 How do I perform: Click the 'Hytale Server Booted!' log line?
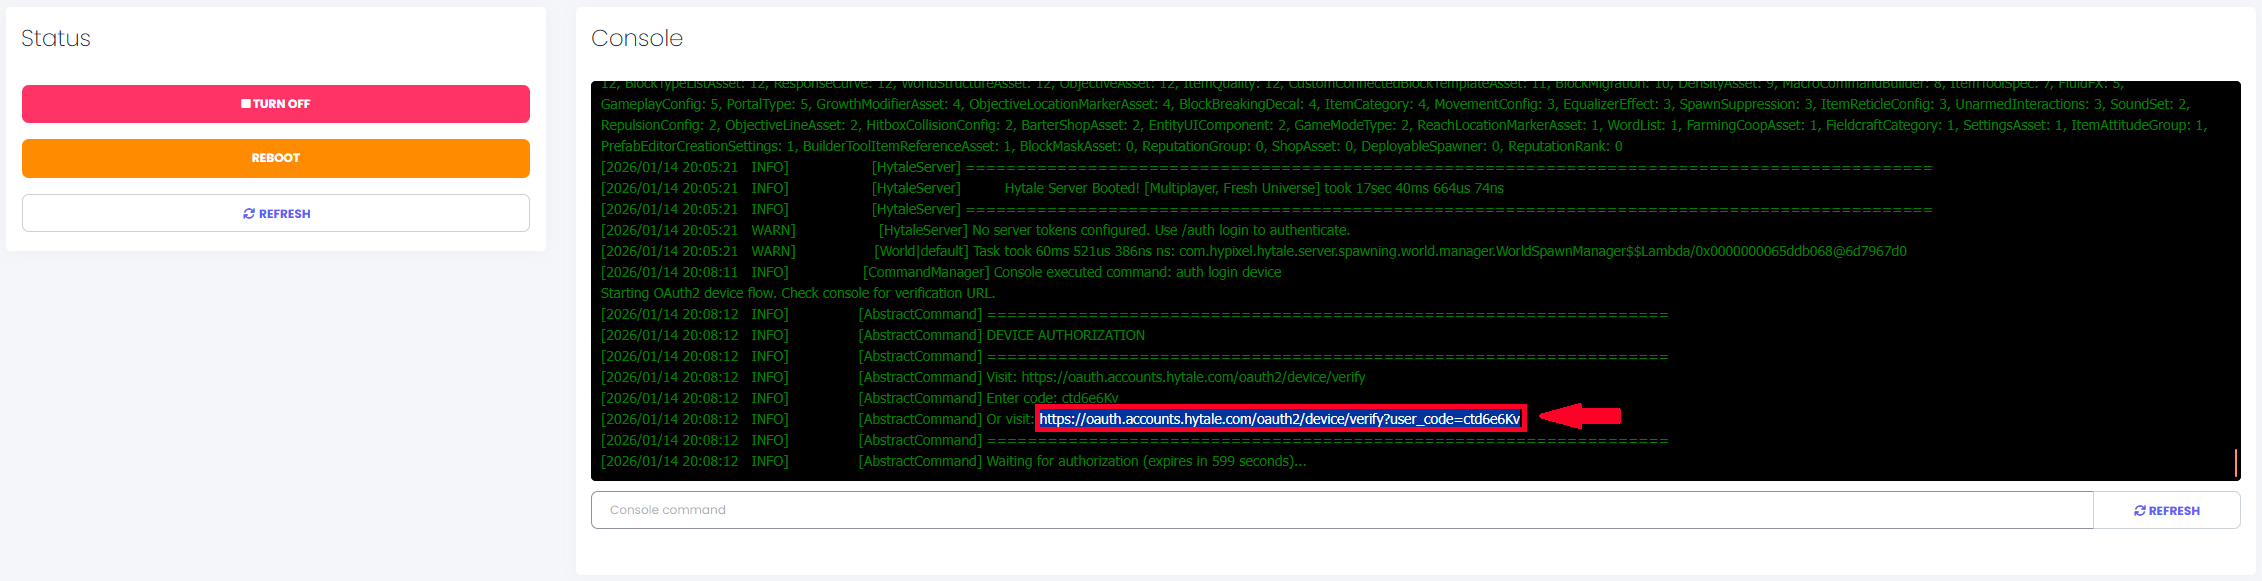[1052, 188]
